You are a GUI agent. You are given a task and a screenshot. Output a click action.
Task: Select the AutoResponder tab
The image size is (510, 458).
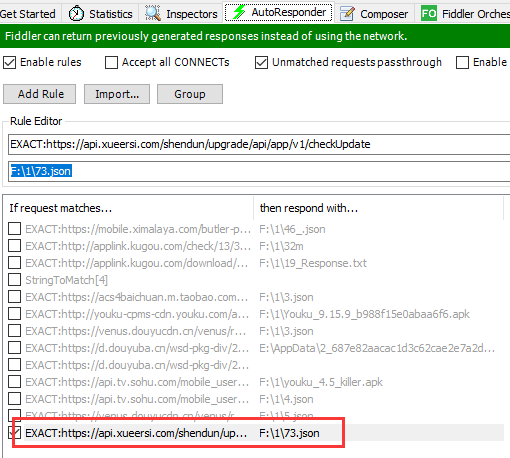(279, 13)
